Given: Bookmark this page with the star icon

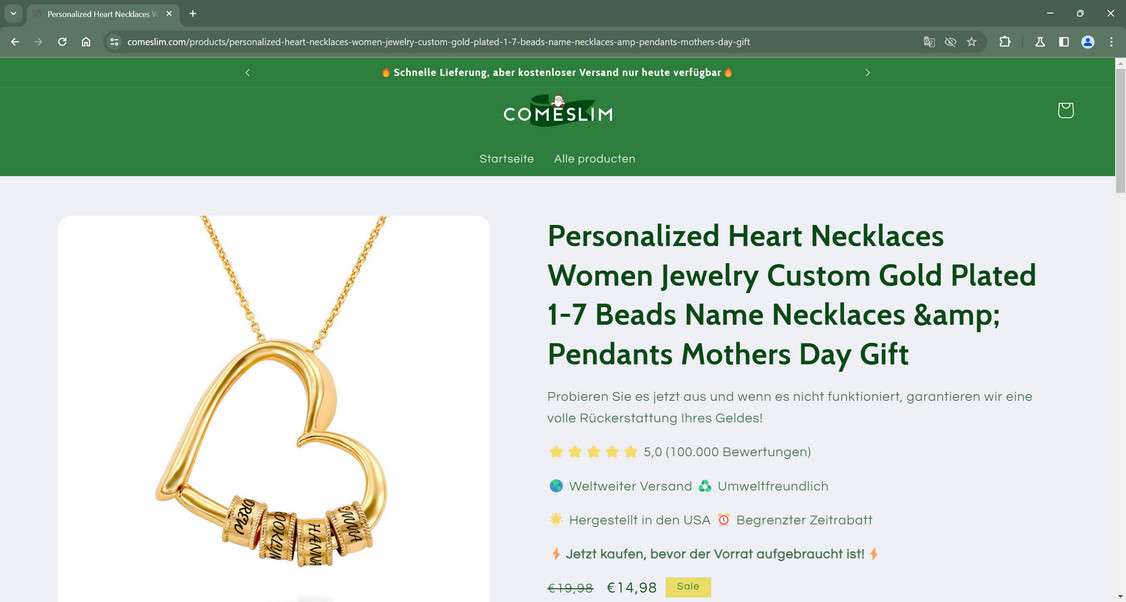Looking at the screenshot, I should click(x=971, y=42).
